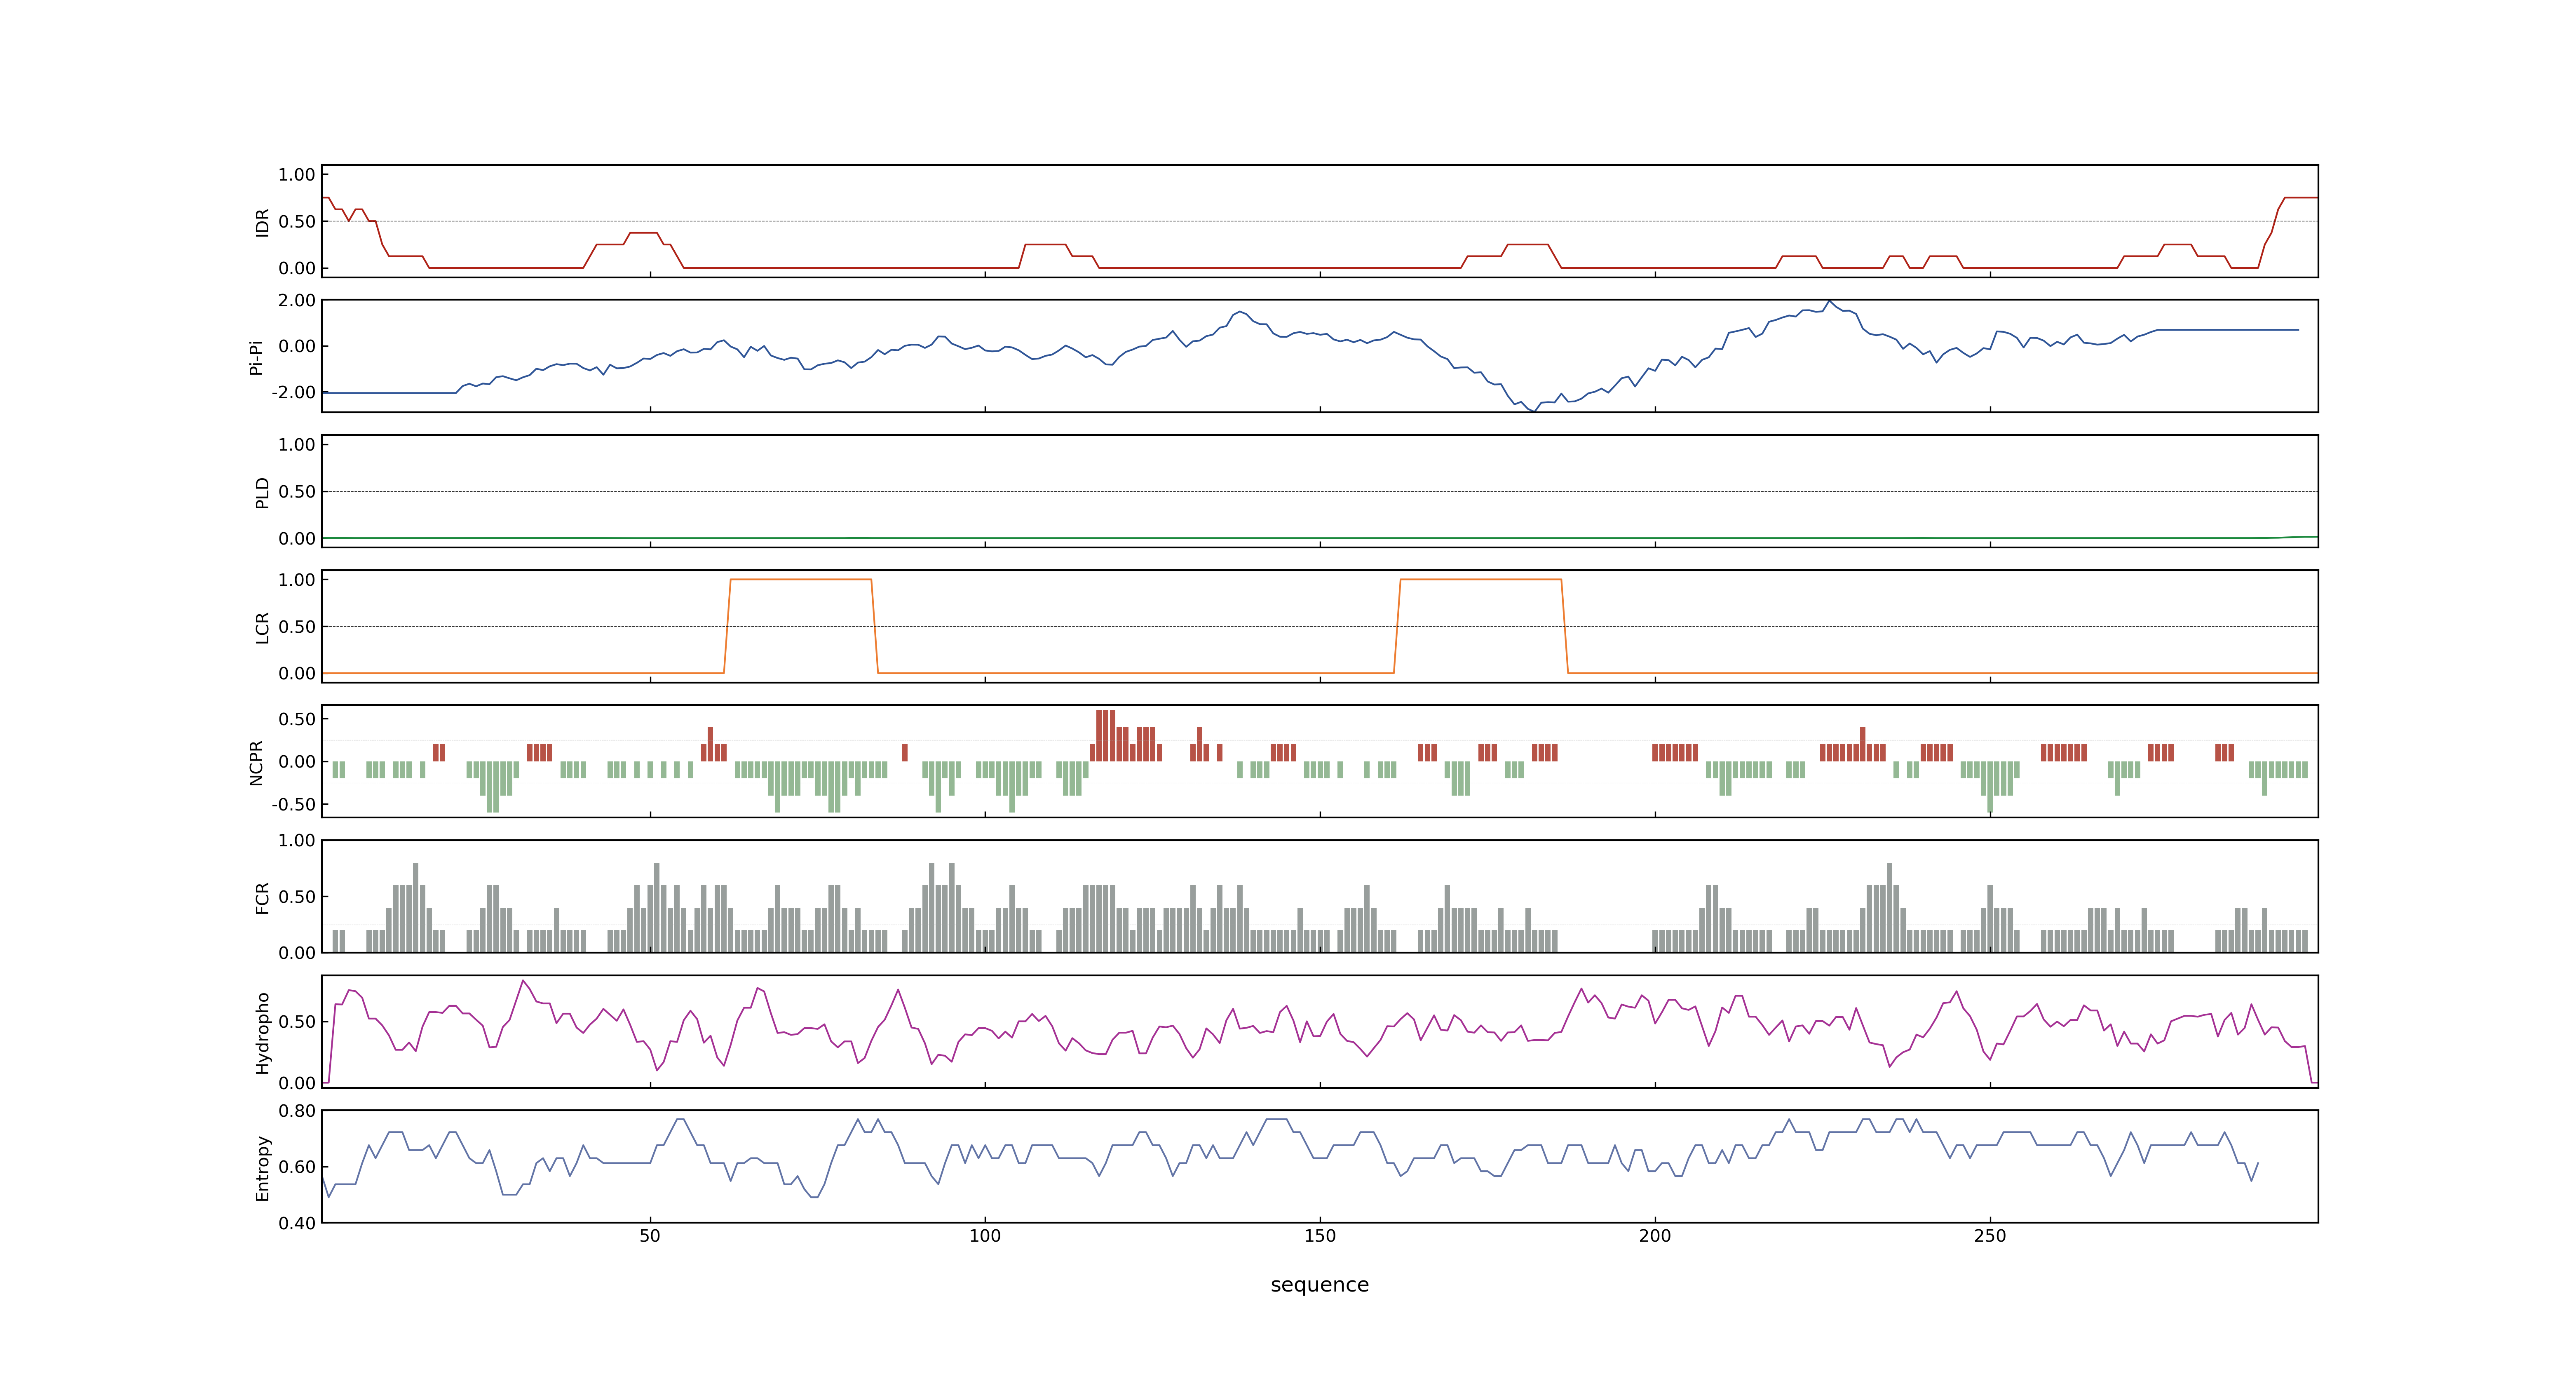Select the "-2.00" tick of the Pi-Pi panel

pos(293,393)
